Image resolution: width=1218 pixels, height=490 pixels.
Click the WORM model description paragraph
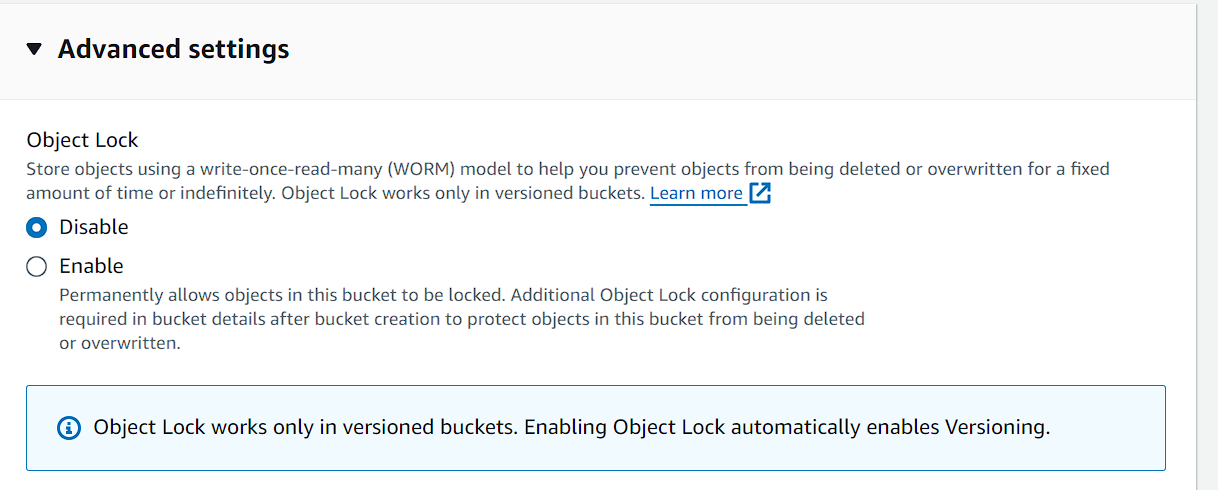tap(568, 181)
